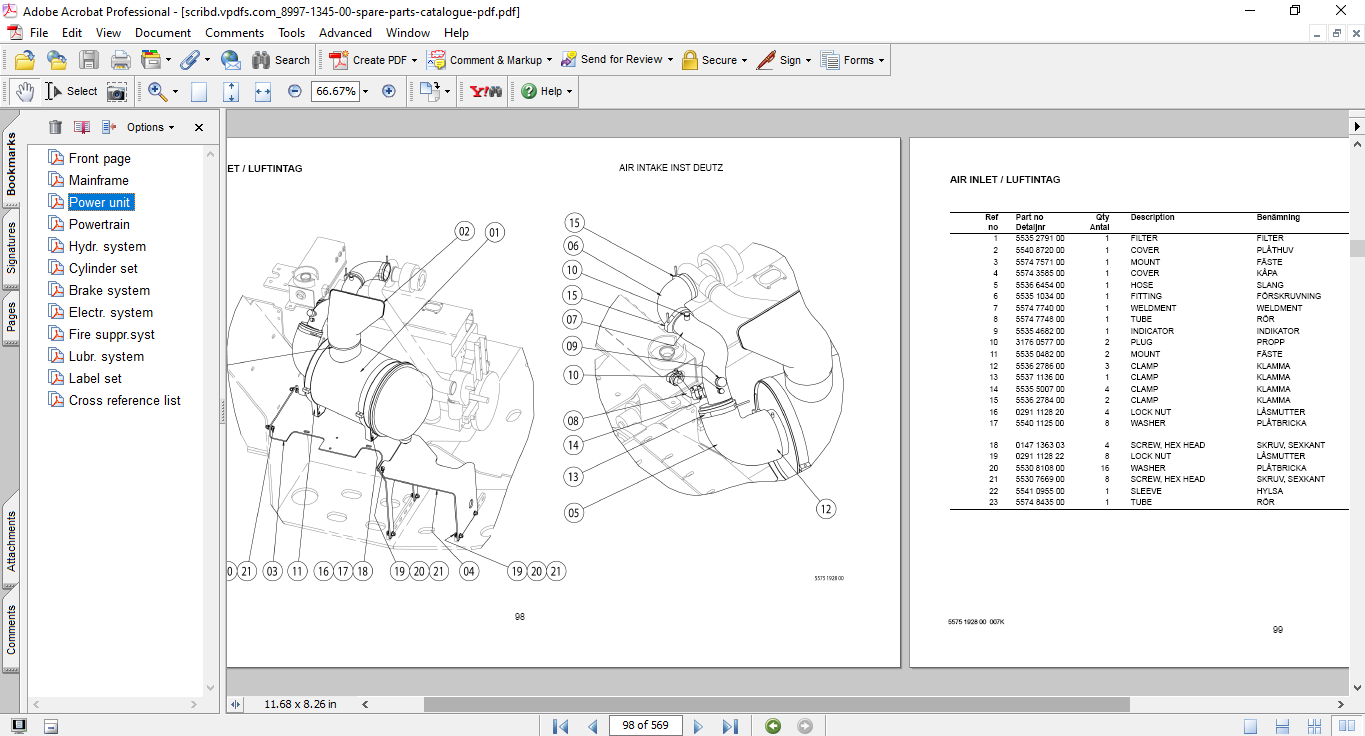This screenshot has width=1365, height=736.
Task: Enable continuous page layout
Action: tap(1283, 726)
